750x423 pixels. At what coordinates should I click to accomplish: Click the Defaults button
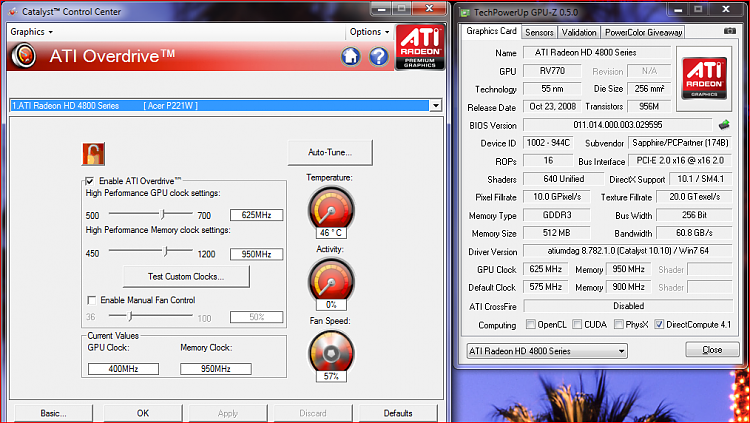click(x=398, y=413)
